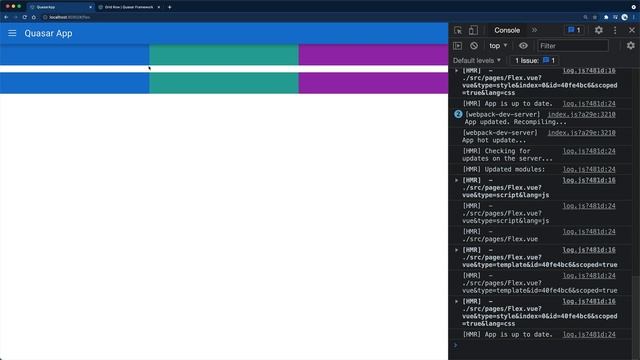The image size is (640, 360).
Task: Go back in the browser
Action: pyautogui.click(x=6, y=17)
